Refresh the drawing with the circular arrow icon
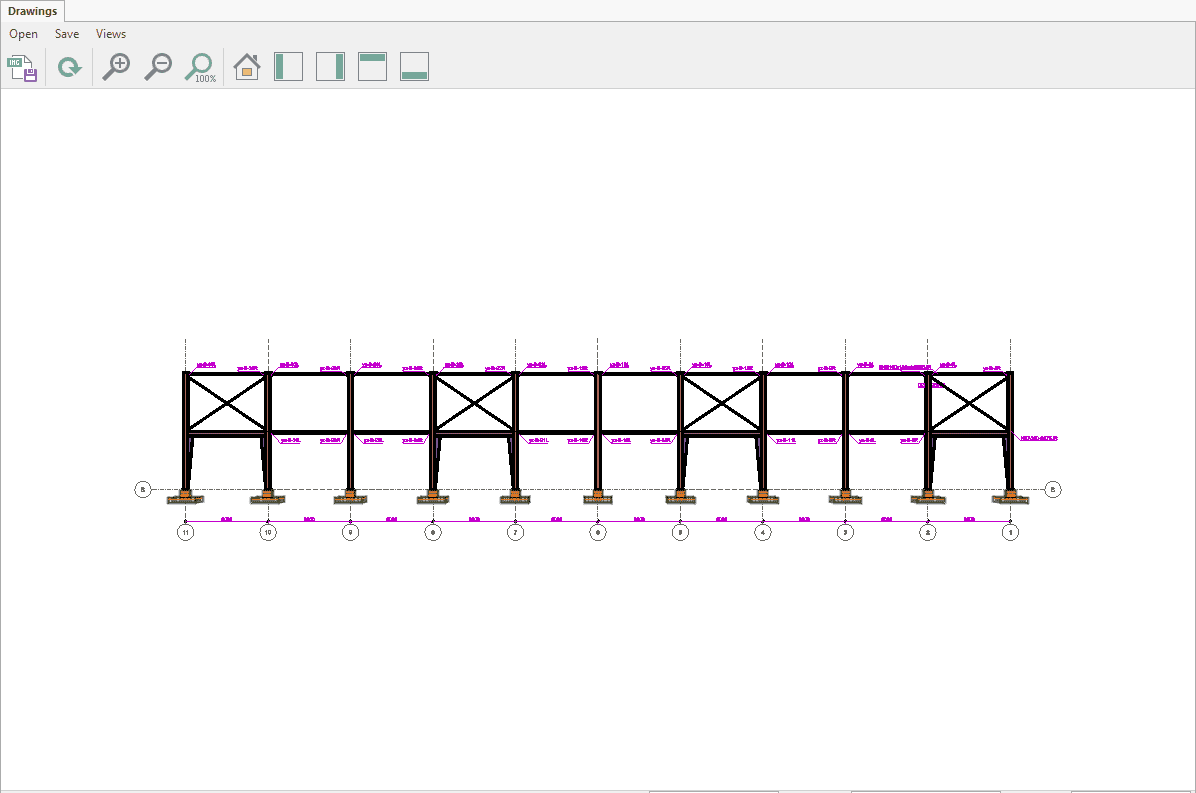 pyautogui.click(x=69, y=68)
